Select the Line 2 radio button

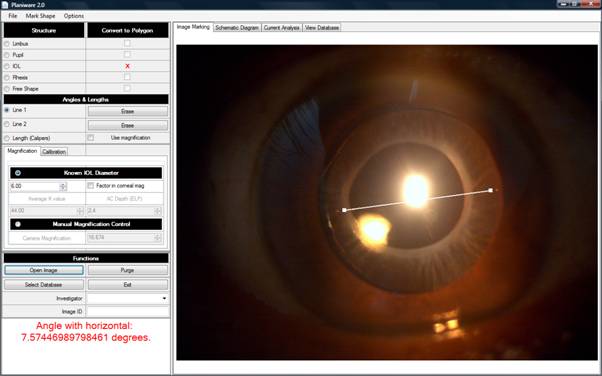(x=7, y=124)
